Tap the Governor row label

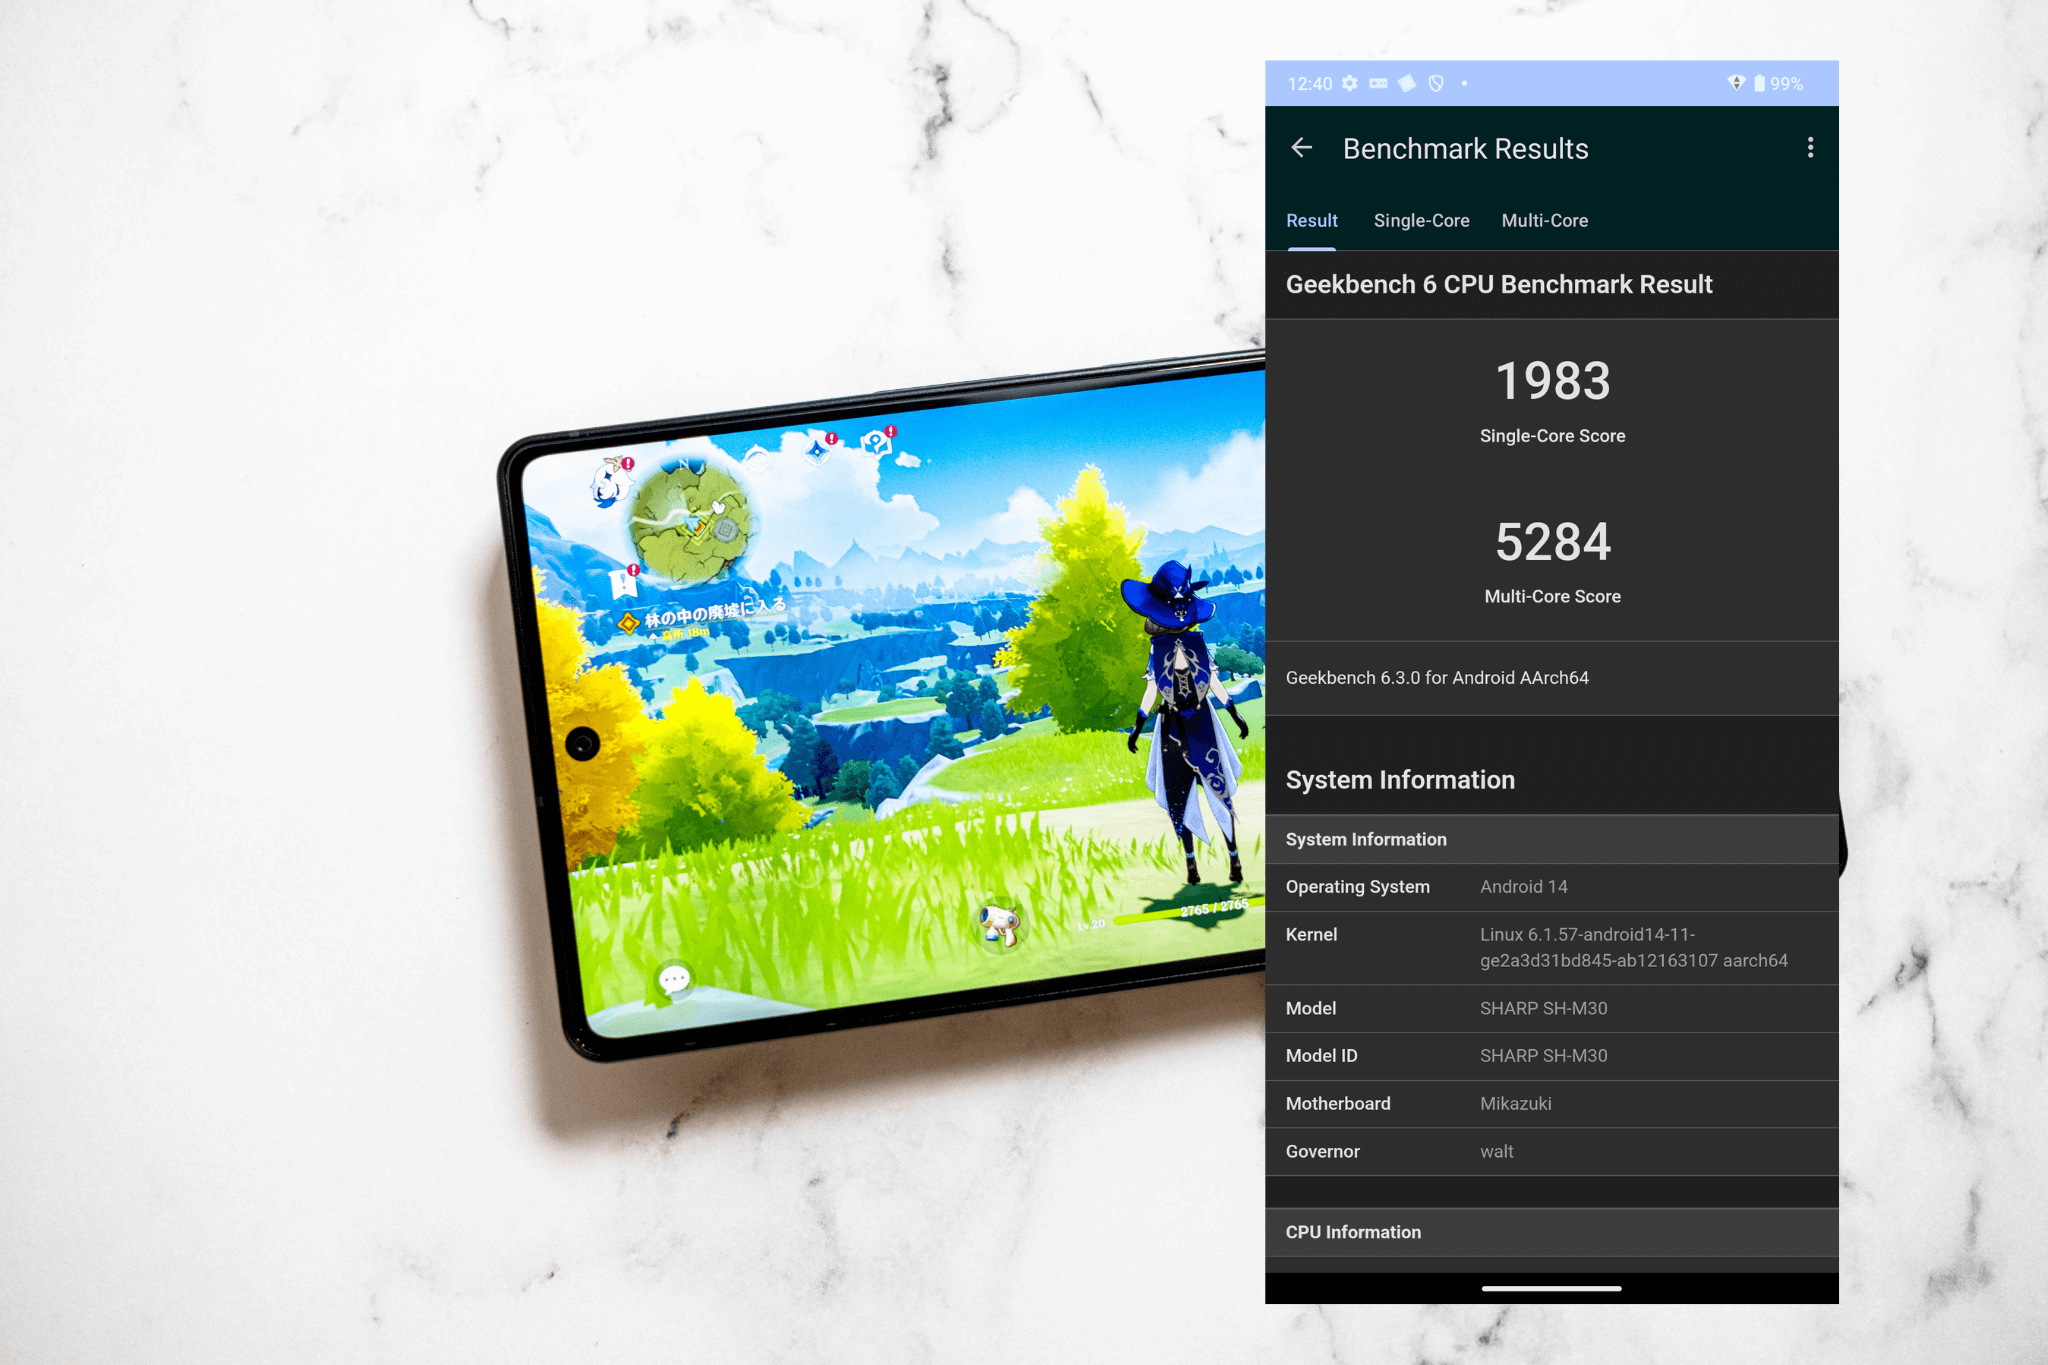[x=1322, y=1152]
